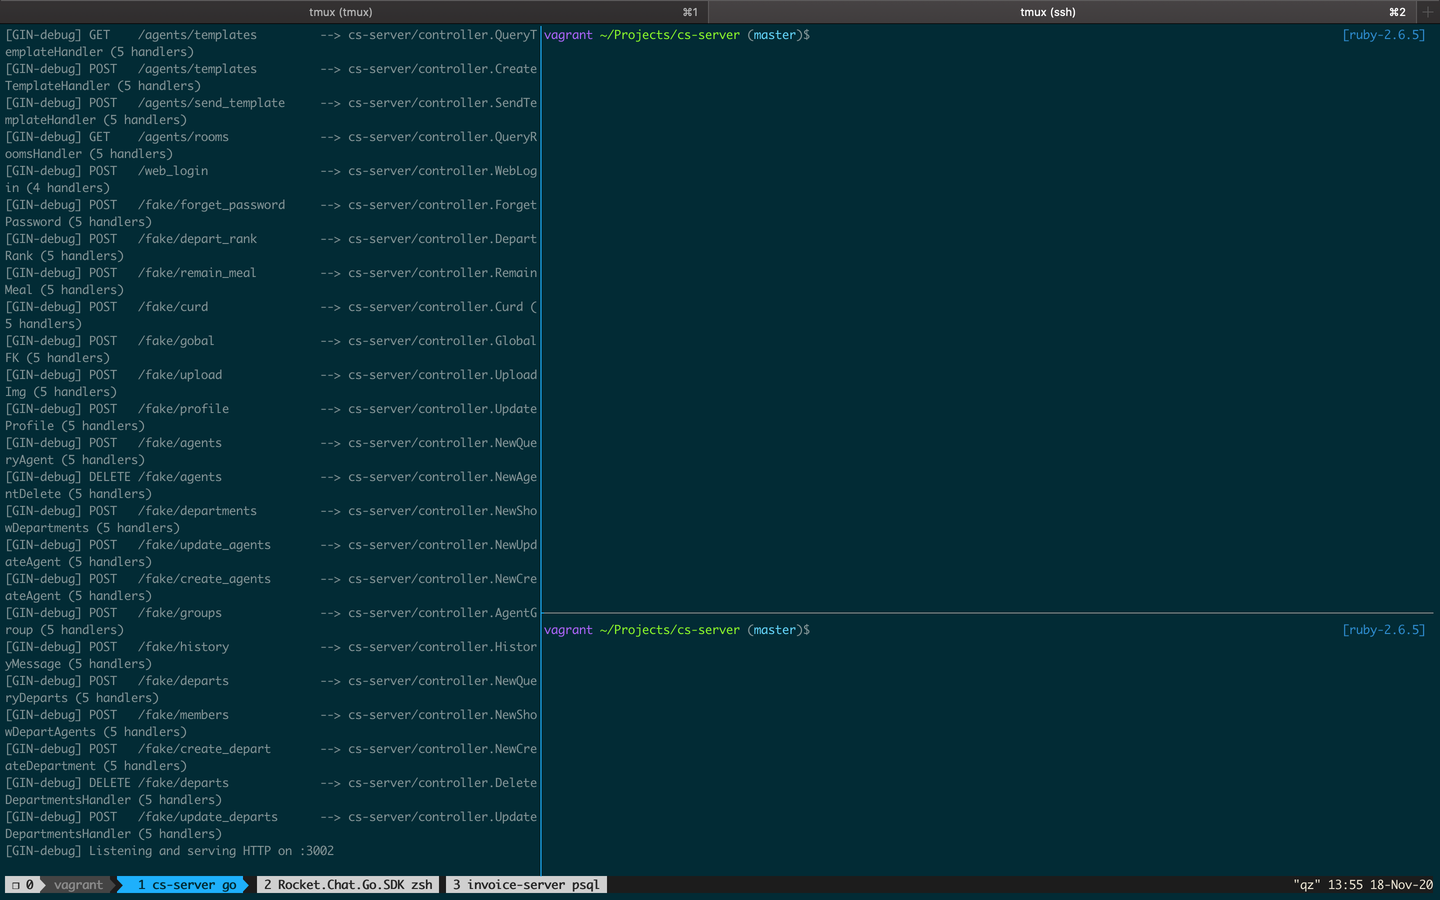Screen dimensions: 1440x900
Task: Click the ⌘2 shortcut badge on the tmux (ssh) tab
Action: coord(1396,12)
